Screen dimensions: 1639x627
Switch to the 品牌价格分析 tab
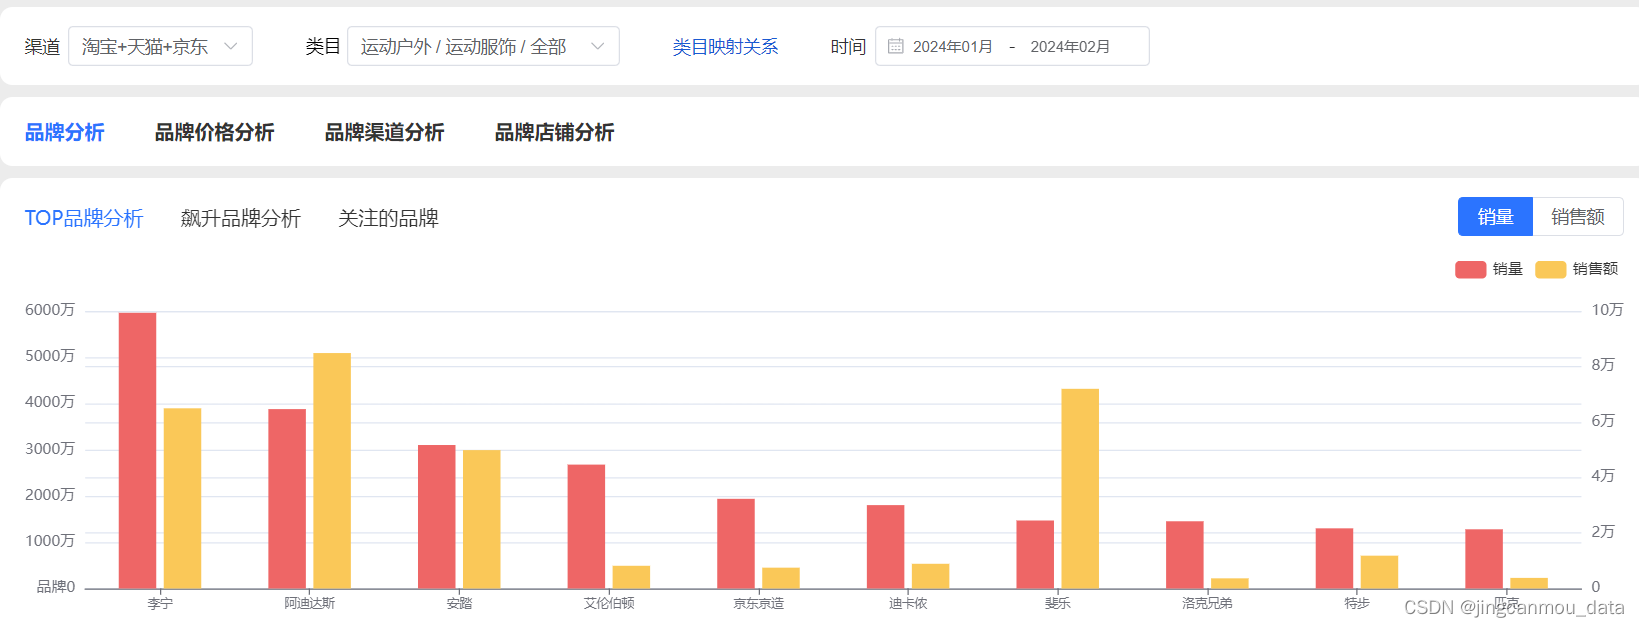point(215,132)
